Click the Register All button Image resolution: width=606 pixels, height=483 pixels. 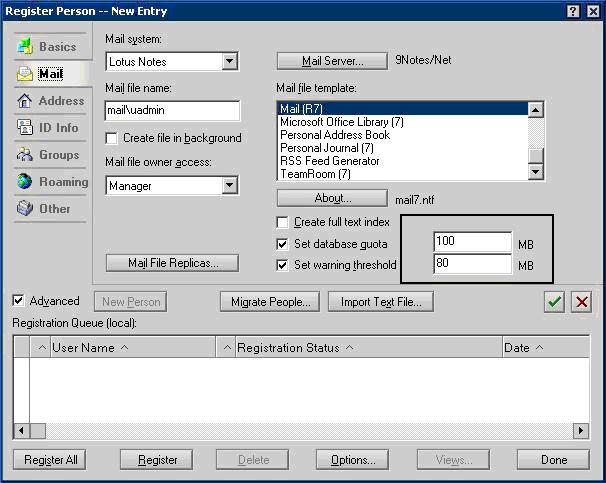(50, 460)
